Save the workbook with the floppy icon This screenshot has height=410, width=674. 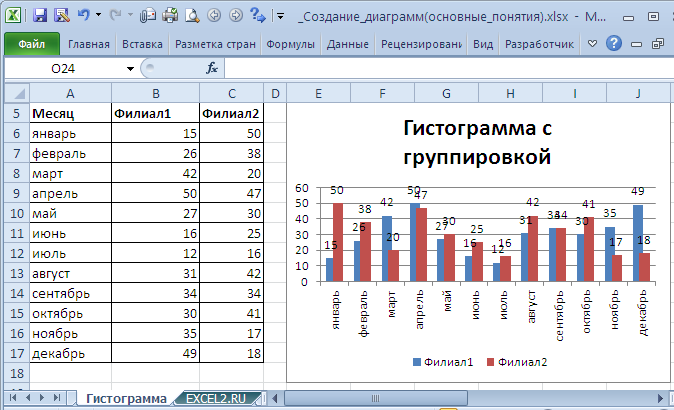tap(40, 15)
